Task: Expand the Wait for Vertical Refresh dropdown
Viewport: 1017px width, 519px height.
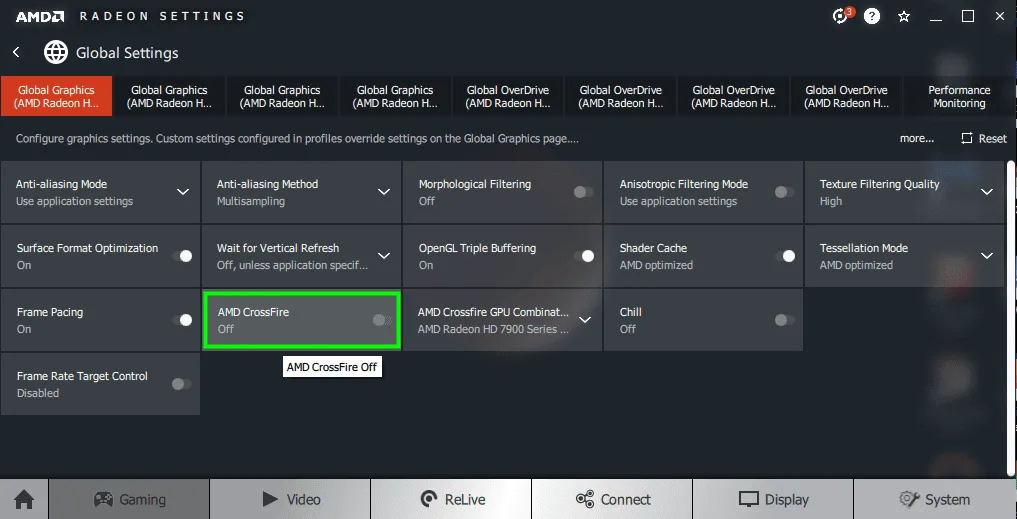Action: [384, 256]
